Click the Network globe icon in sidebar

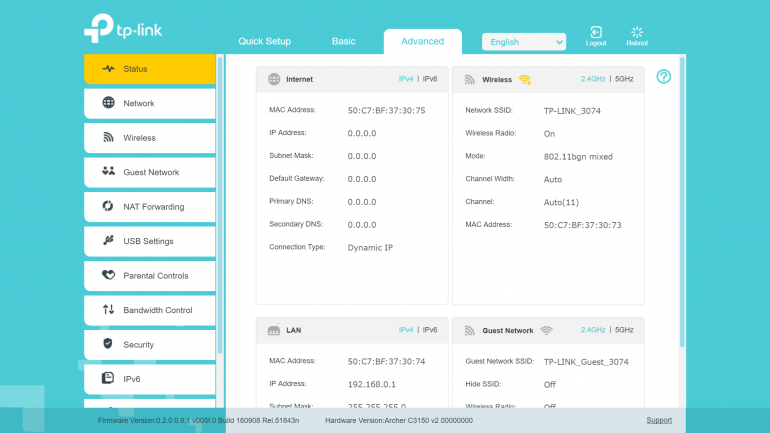(x=109, y=103)
